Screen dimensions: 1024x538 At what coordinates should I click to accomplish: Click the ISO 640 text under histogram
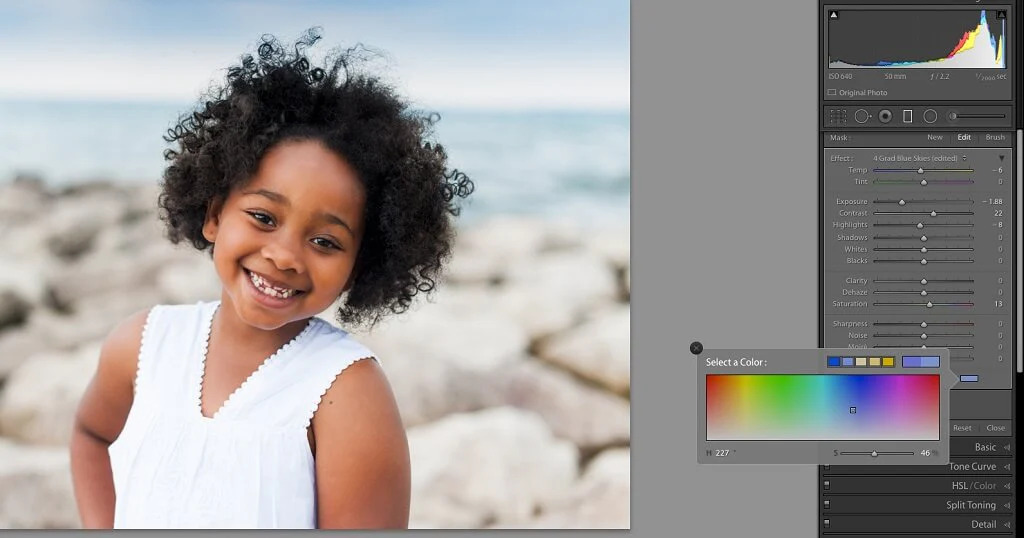click(x=840, y=76)
